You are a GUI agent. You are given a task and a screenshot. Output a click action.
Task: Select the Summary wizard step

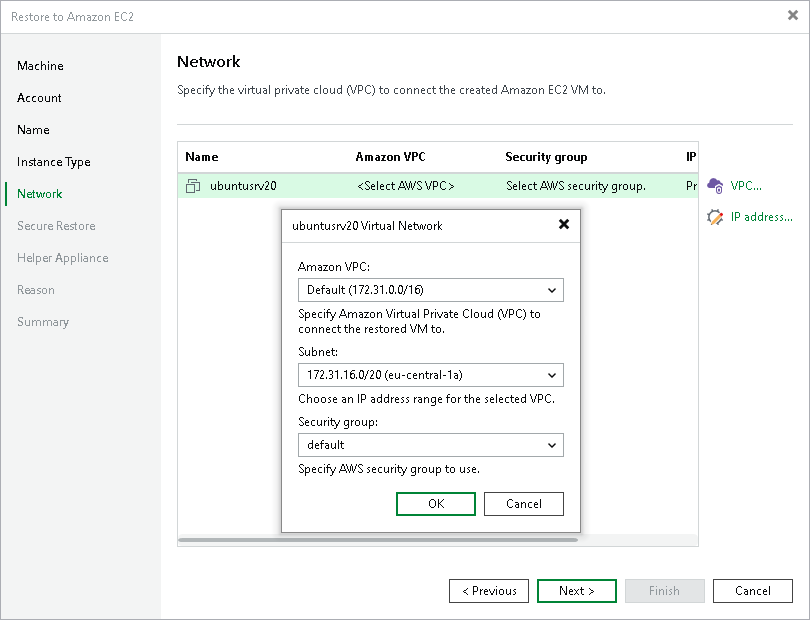coord(43,322)
